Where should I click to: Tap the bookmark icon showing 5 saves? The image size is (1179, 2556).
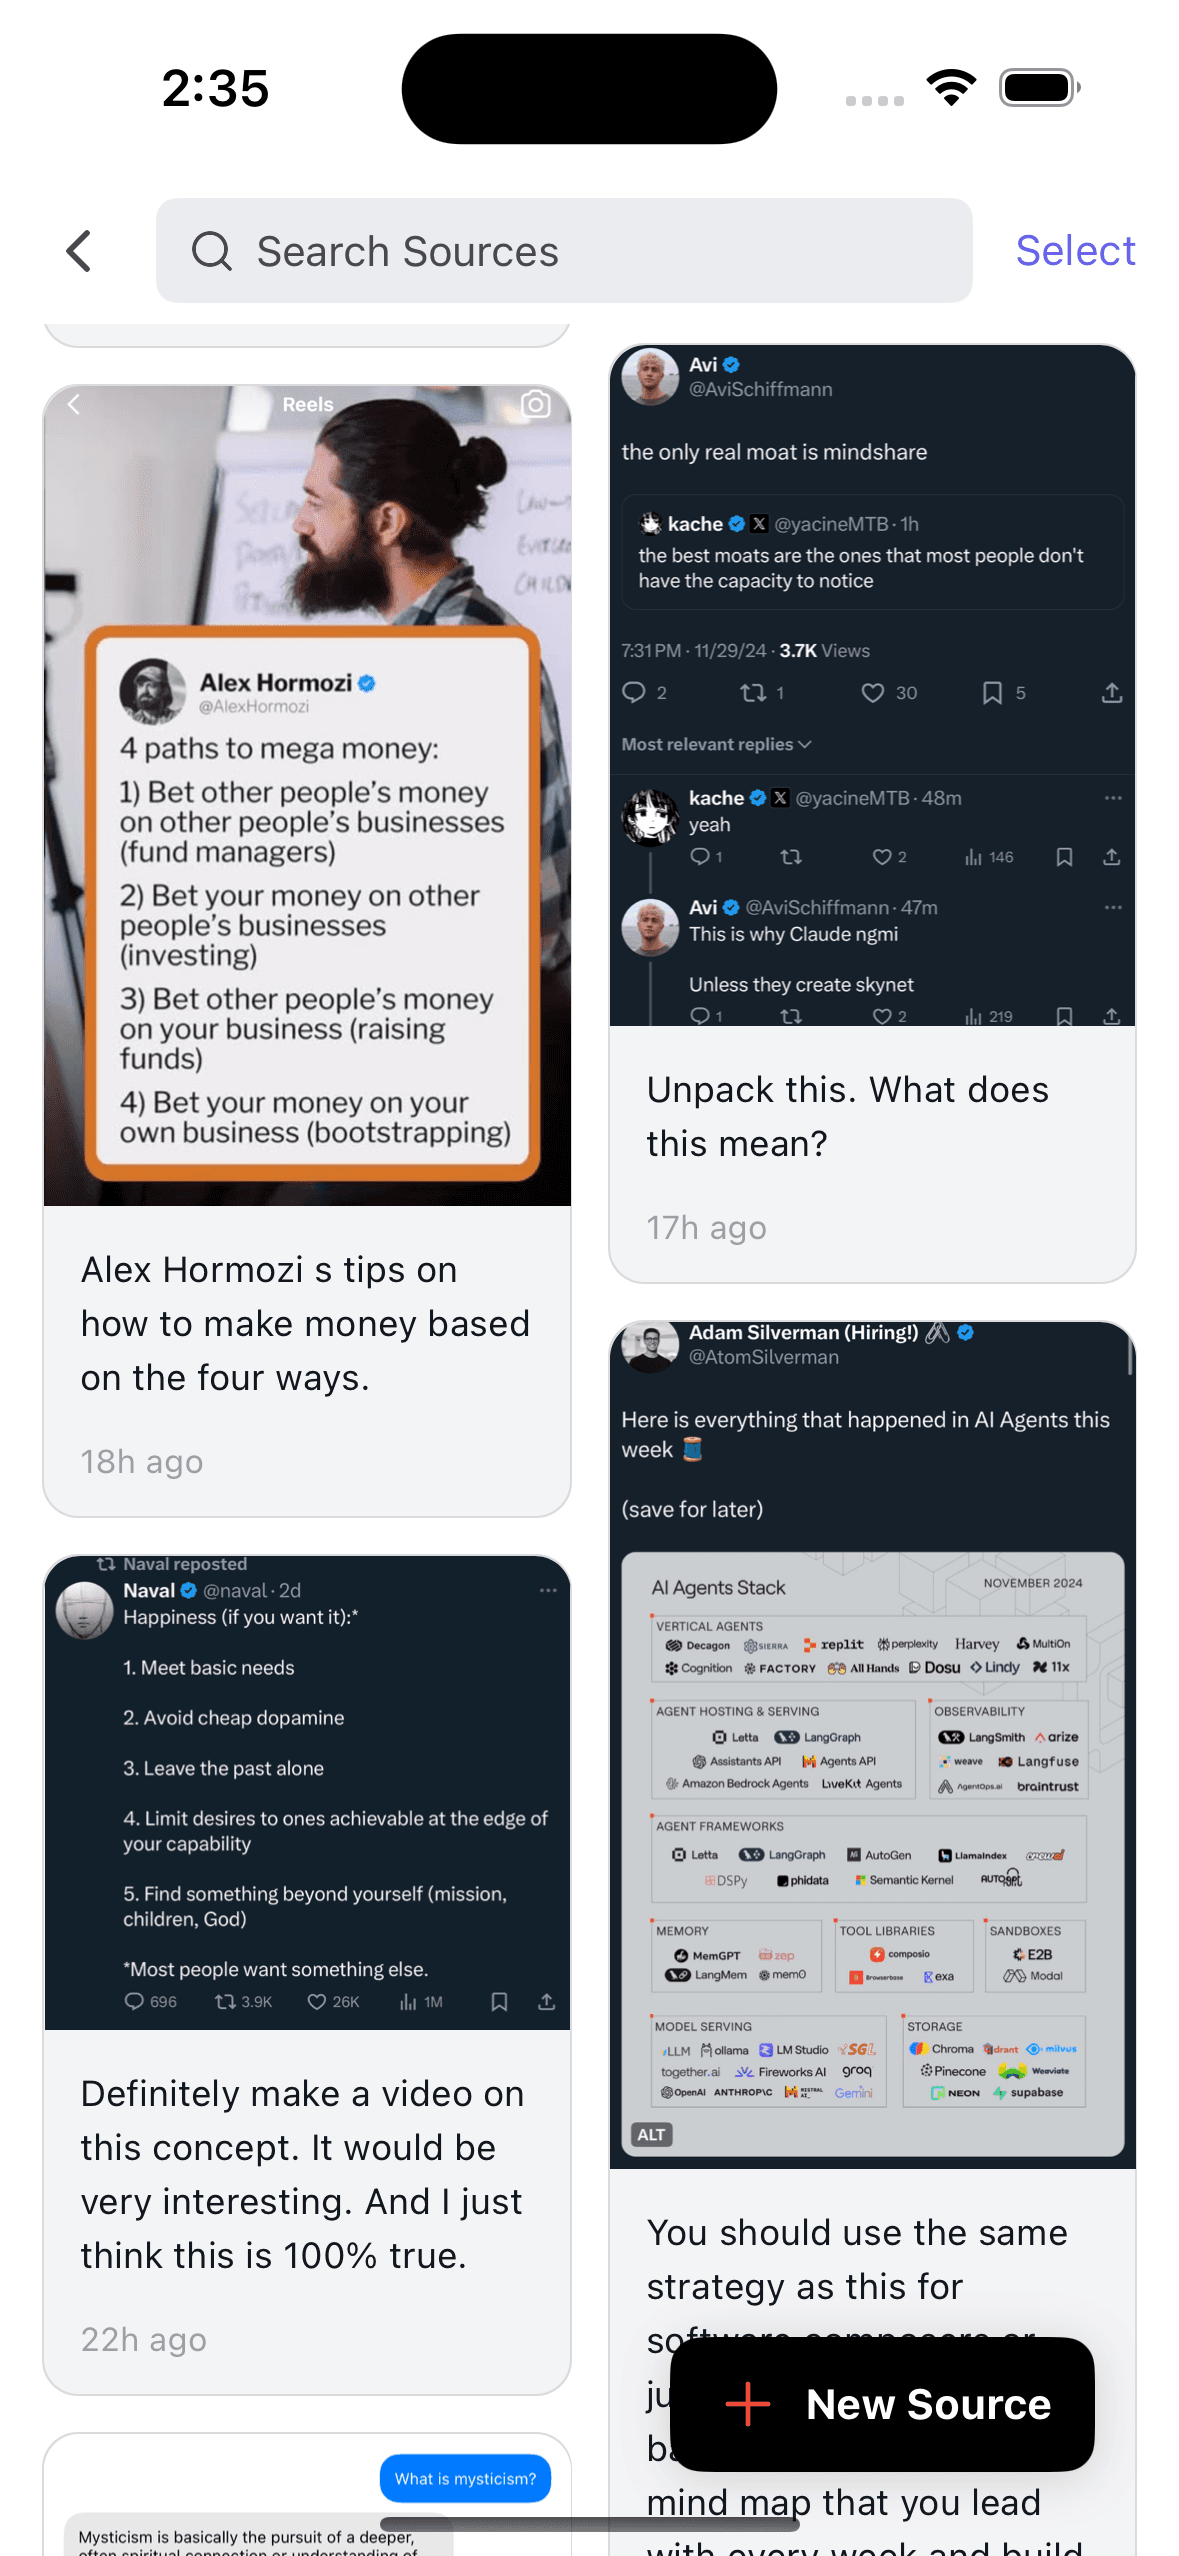(x=992, y=693)
